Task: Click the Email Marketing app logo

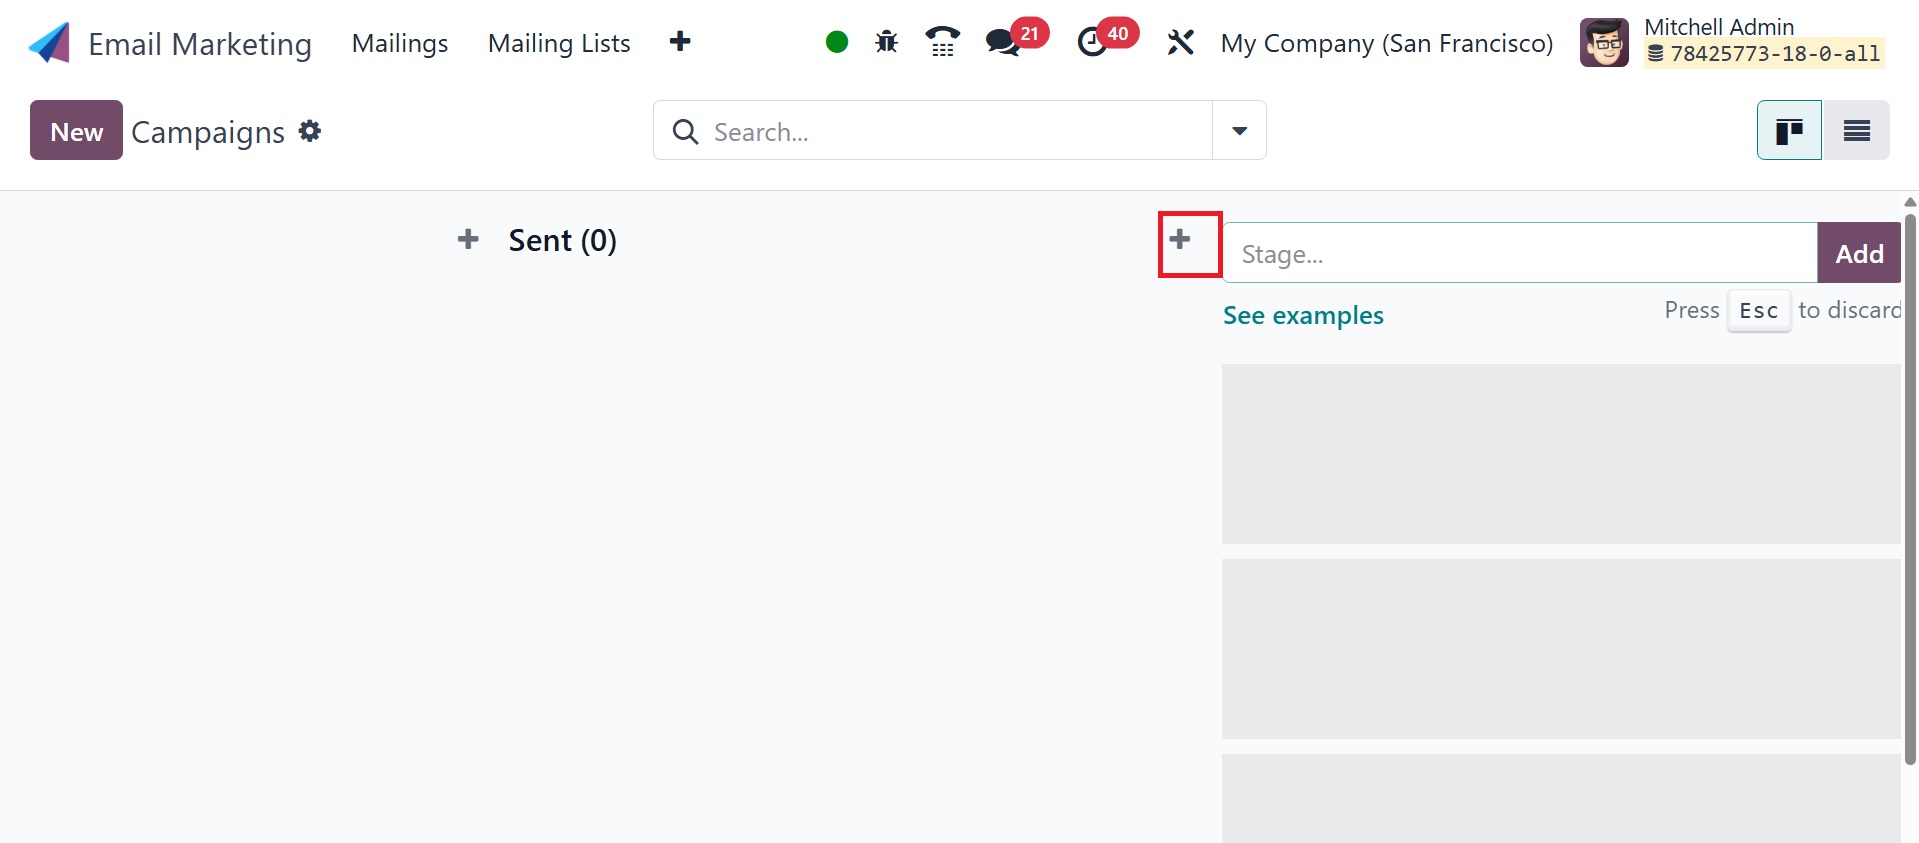Action: tap(50, 43)
